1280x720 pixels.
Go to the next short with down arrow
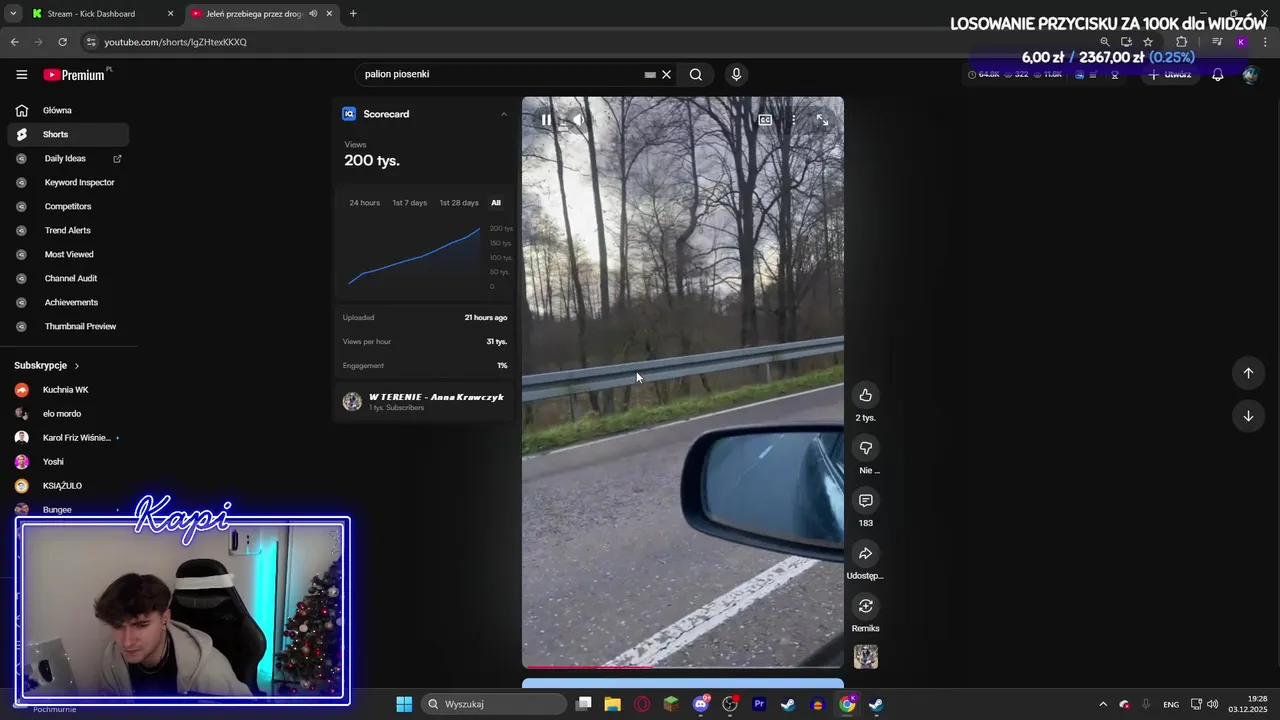(1248, 416)
